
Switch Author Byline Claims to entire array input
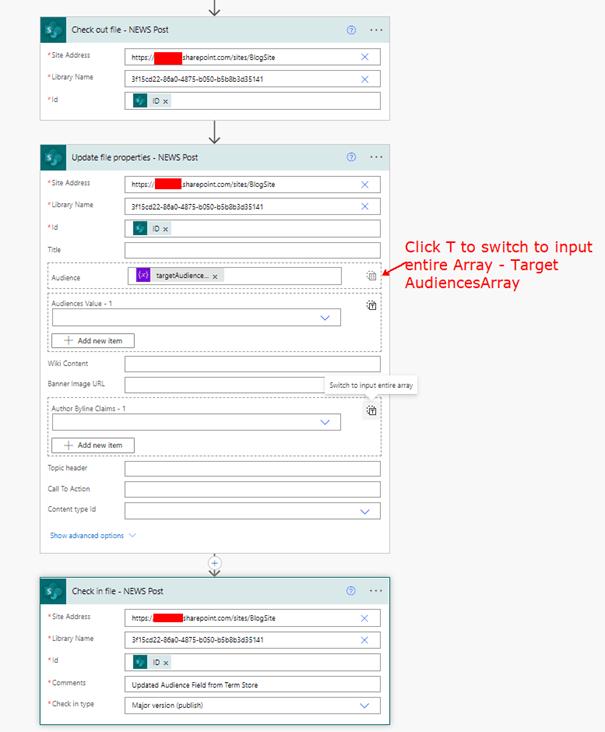pyautogui.click(x=370, y=410)
